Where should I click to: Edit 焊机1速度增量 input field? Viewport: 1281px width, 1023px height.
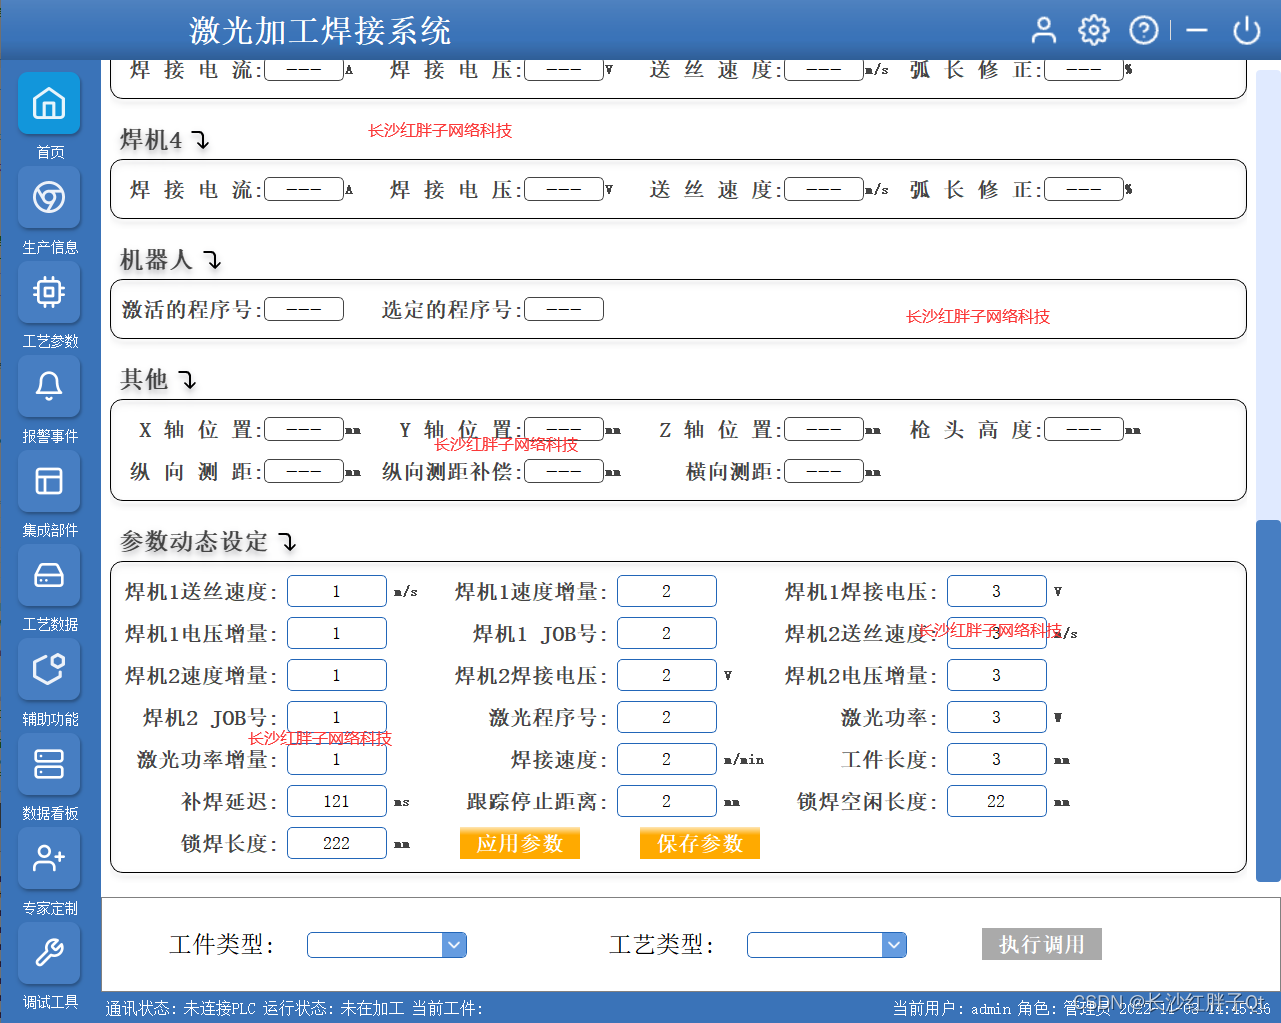click(x=667, y=591)
